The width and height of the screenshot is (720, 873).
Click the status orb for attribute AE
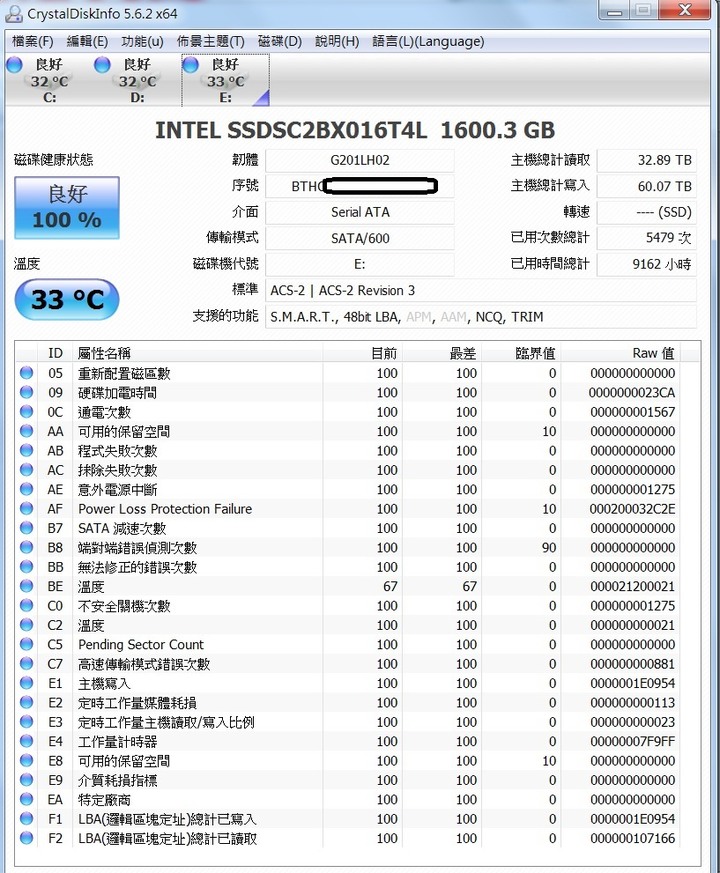26,489
